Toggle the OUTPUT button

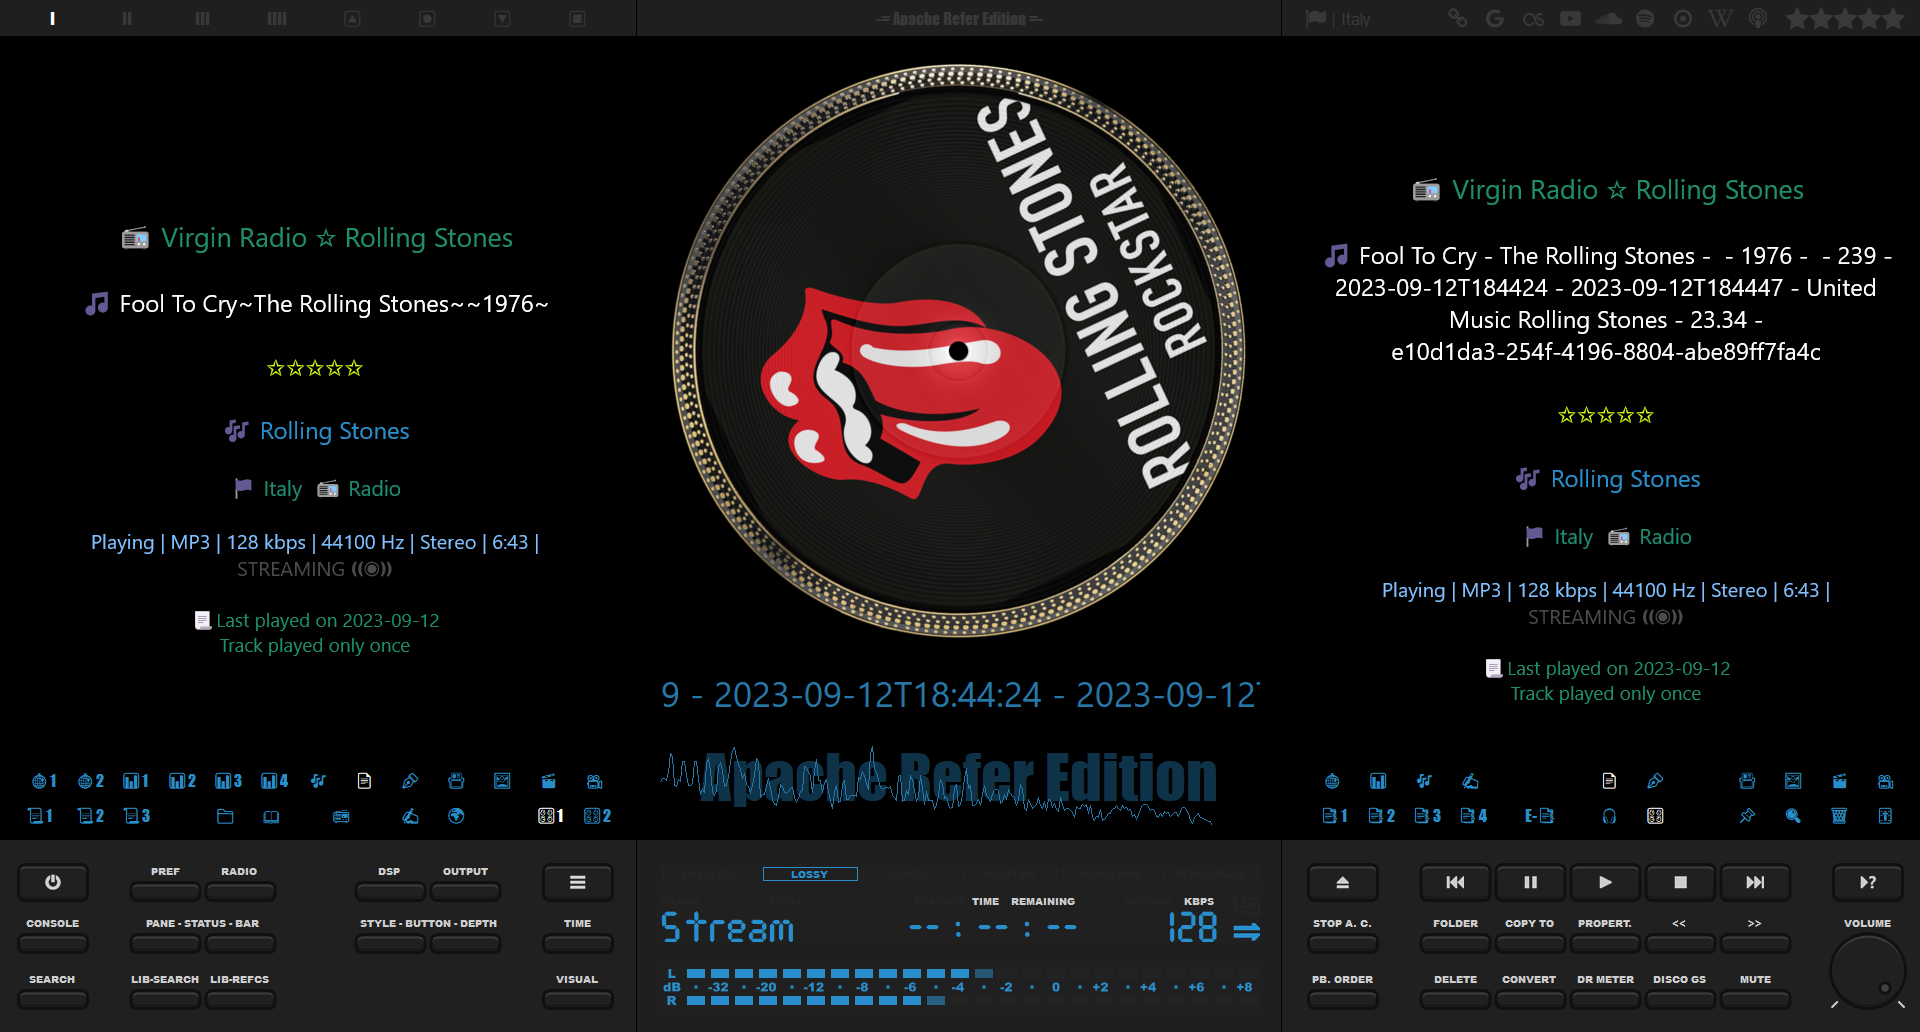pos(466,891)
